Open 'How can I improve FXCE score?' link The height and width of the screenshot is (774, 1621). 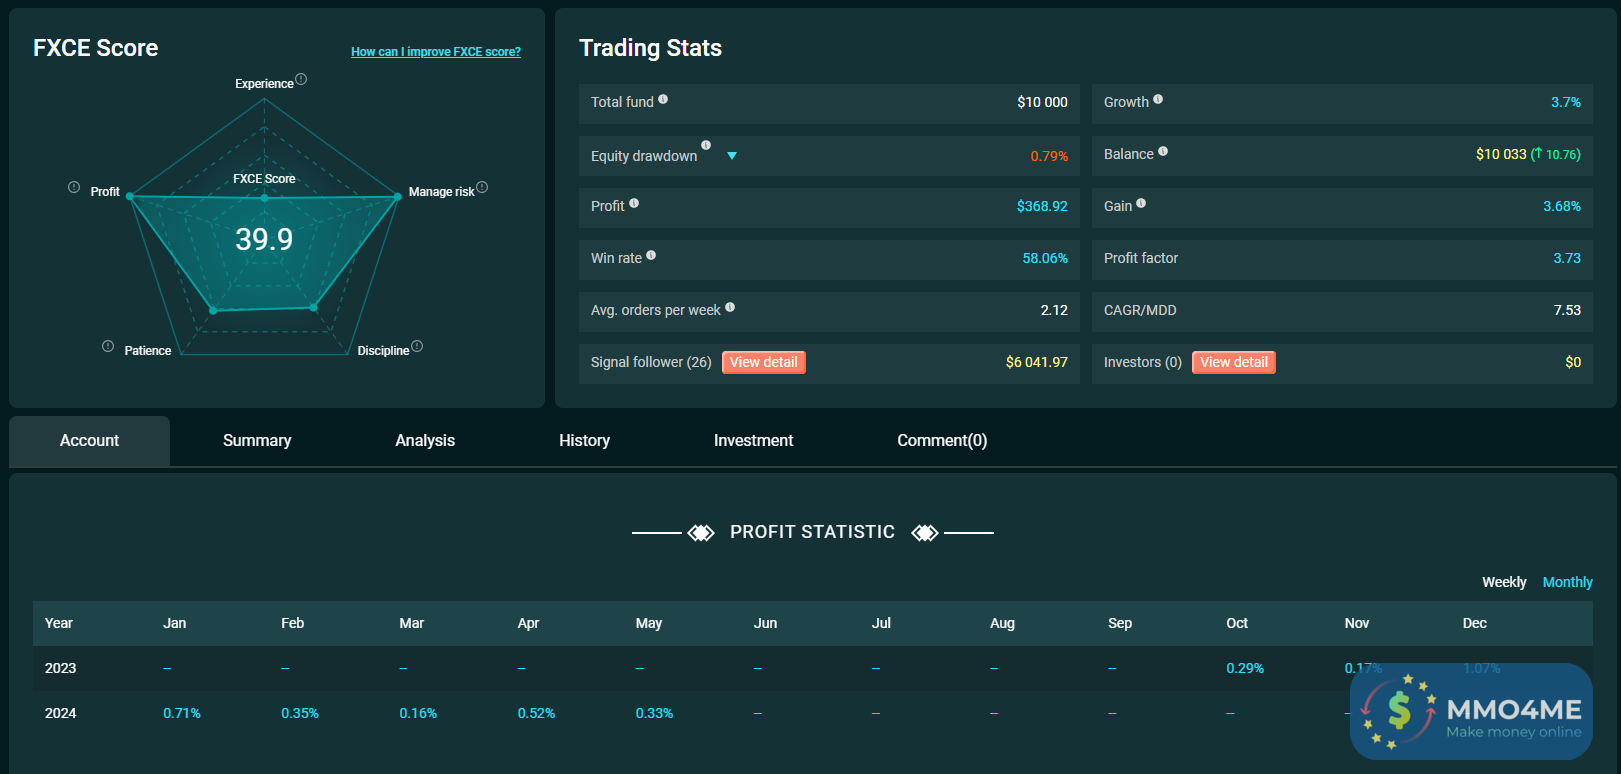coord(435,52)
